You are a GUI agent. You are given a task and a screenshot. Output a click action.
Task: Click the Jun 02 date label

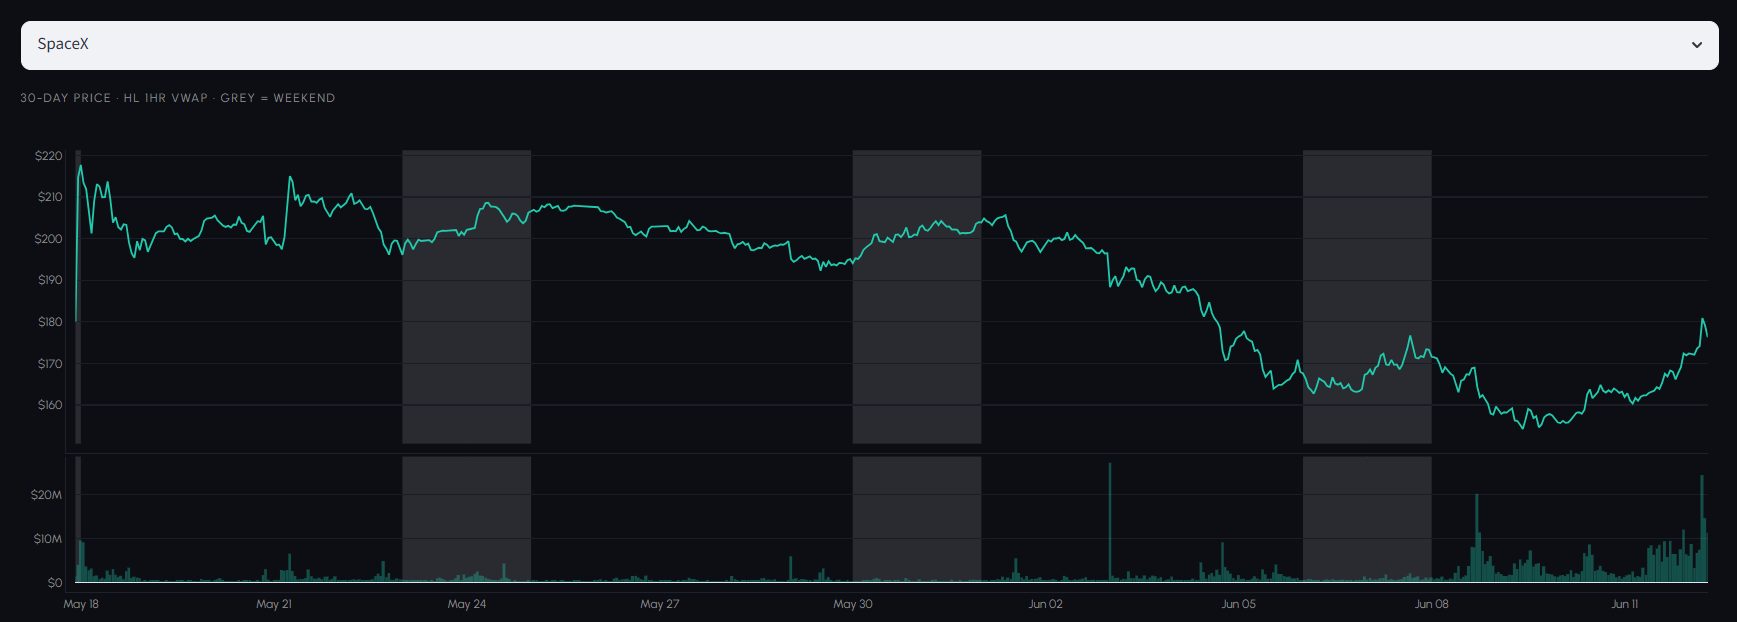[1046, 604]
